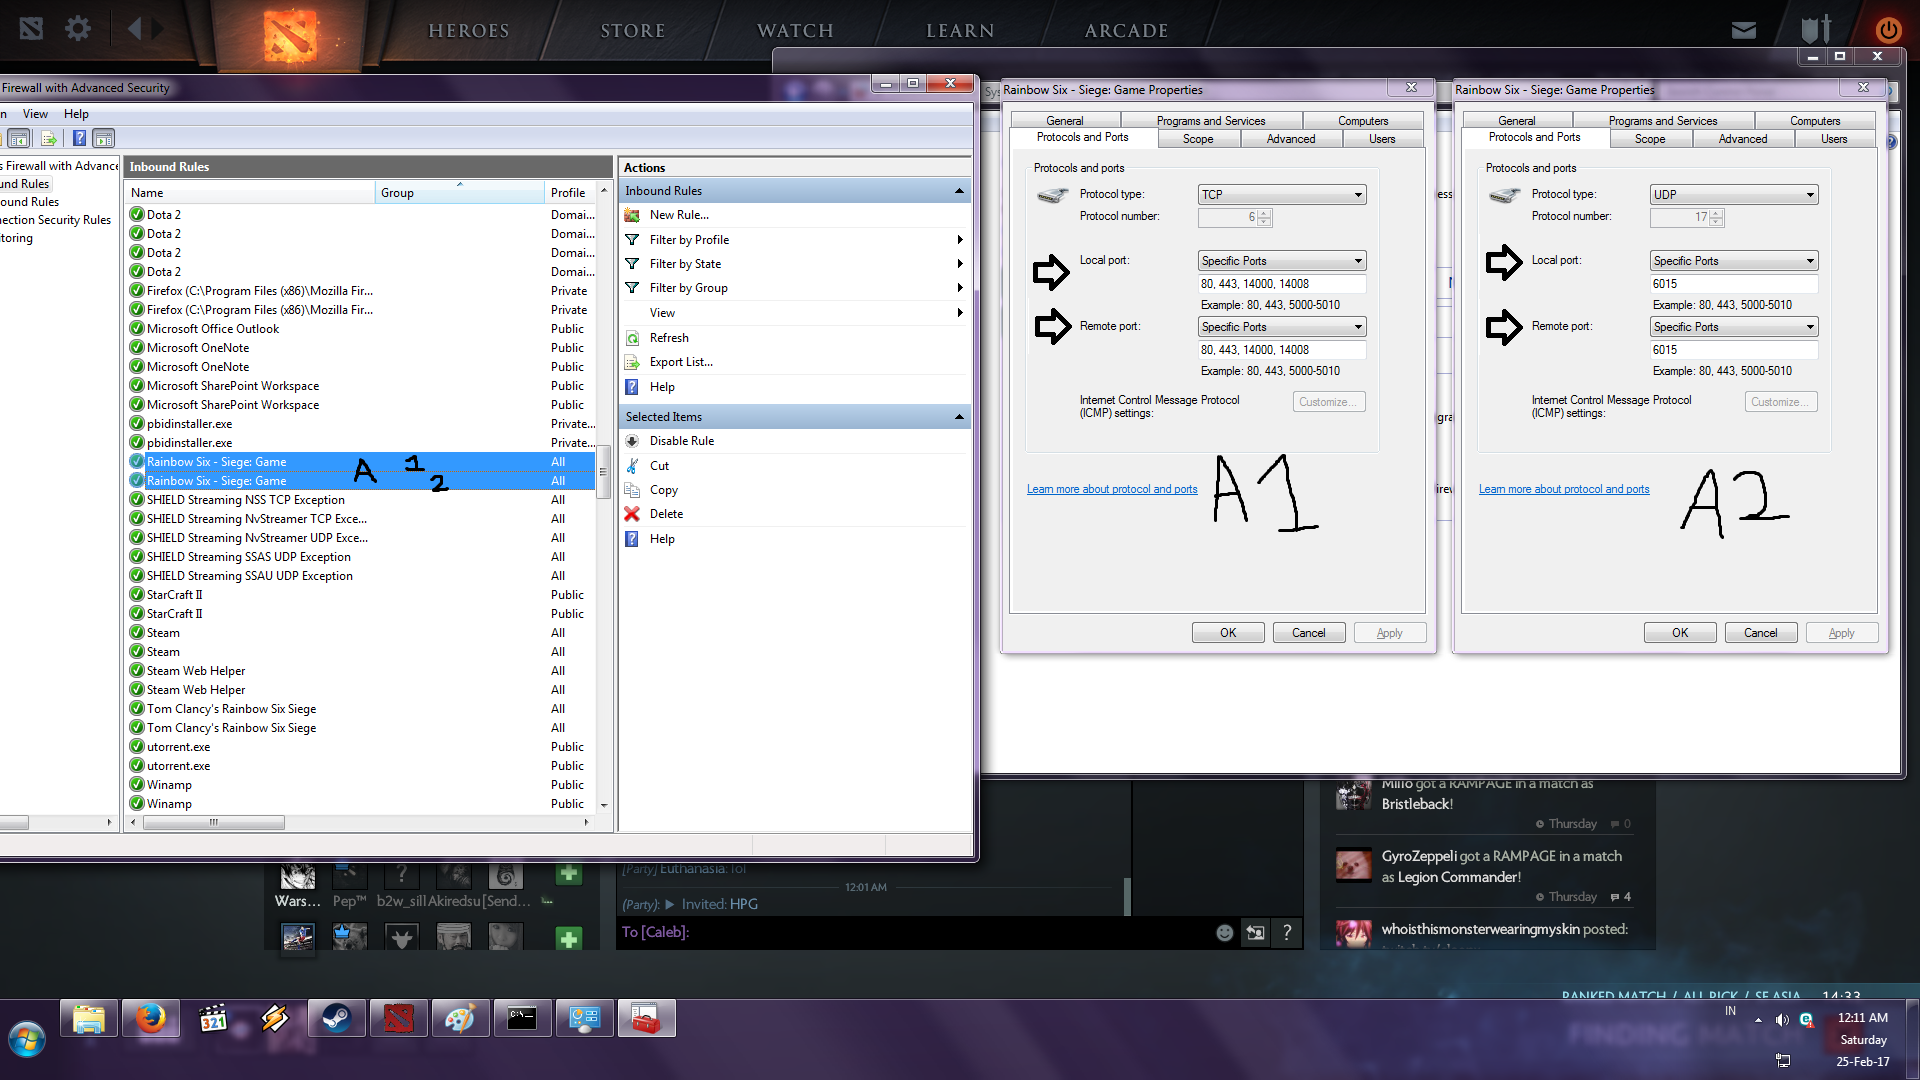The height and width of the screenshot is (1080, 1920).
Task: Collapse the Selected Items section
Action: coord(959,417)
